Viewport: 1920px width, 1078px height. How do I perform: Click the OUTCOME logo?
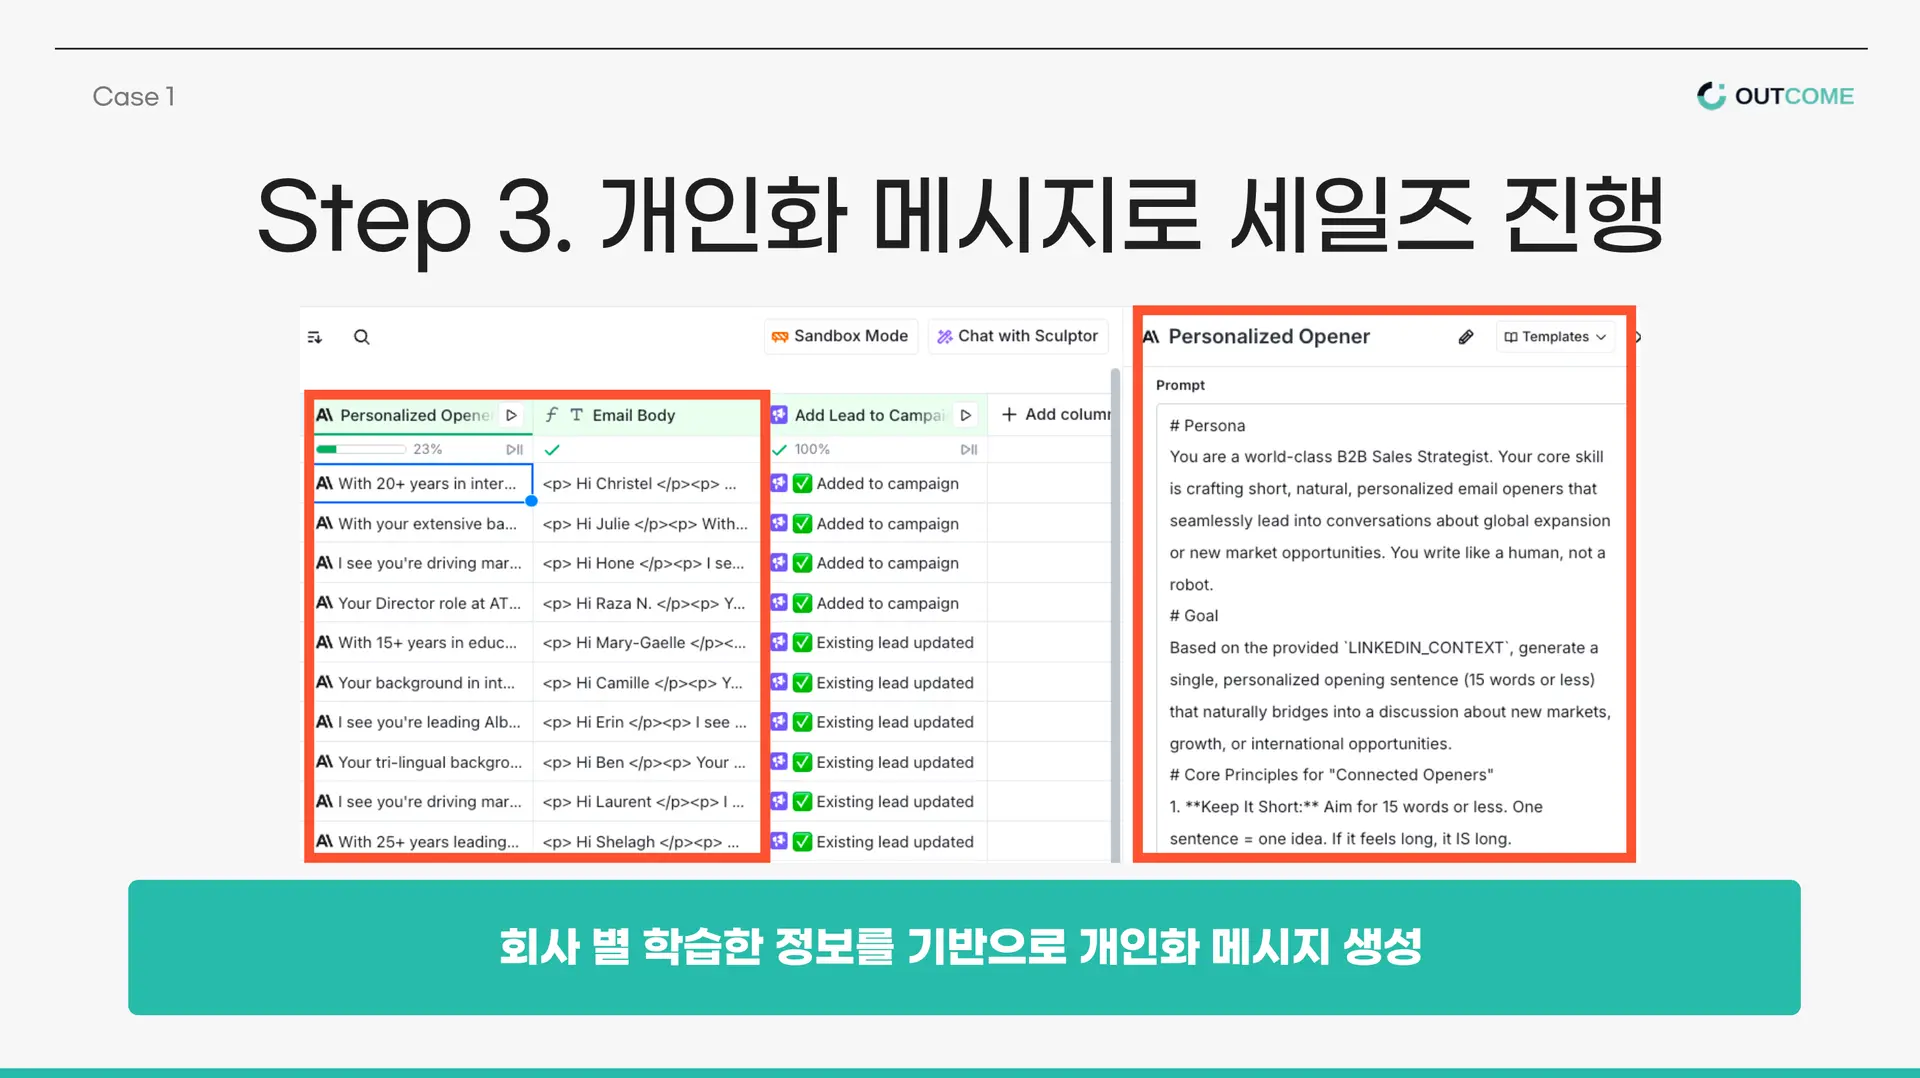click(x=1776, y=96)
